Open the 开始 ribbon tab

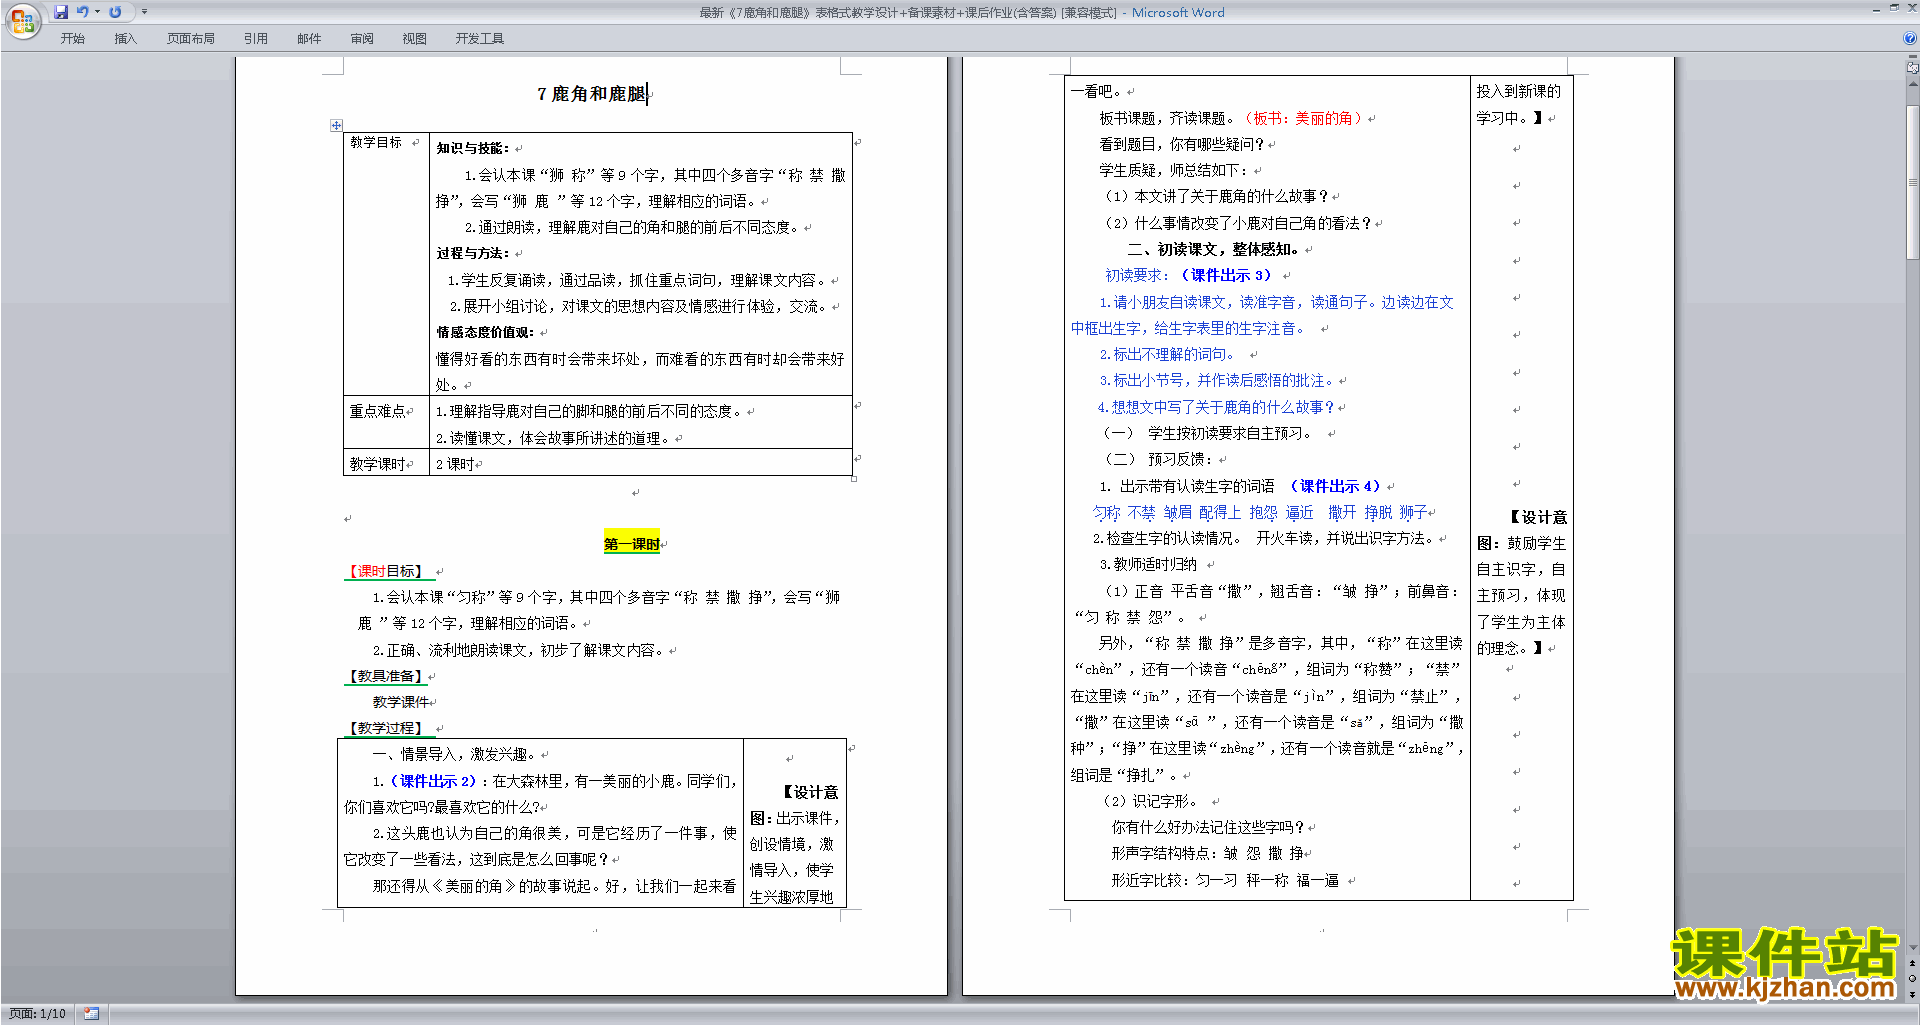73,39
